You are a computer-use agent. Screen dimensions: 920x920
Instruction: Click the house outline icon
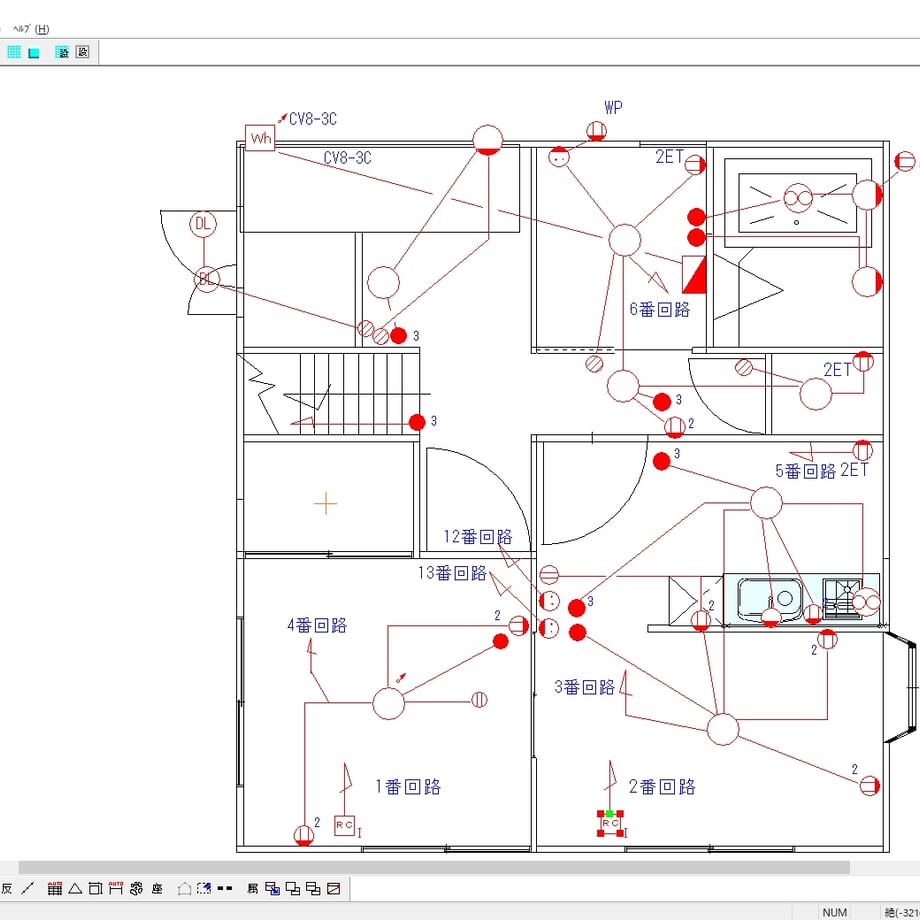pyautogui.click(x=184, y=888)
